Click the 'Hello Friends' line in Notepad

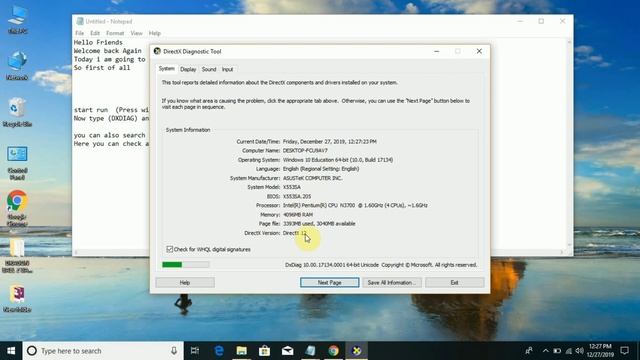(98, 42)
